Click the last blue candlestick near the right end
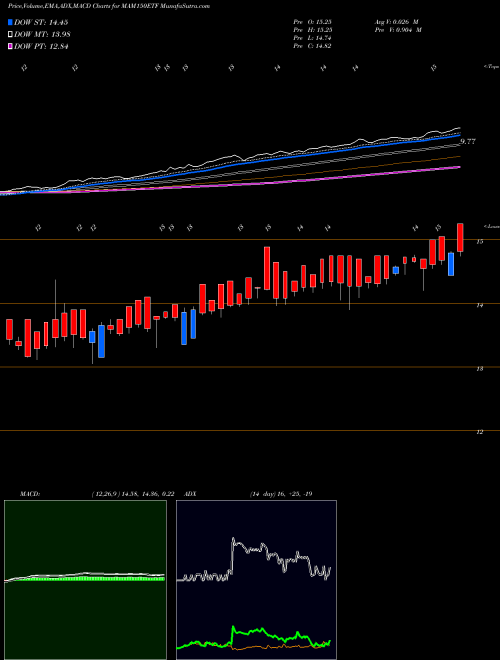 tap(451, 264)
